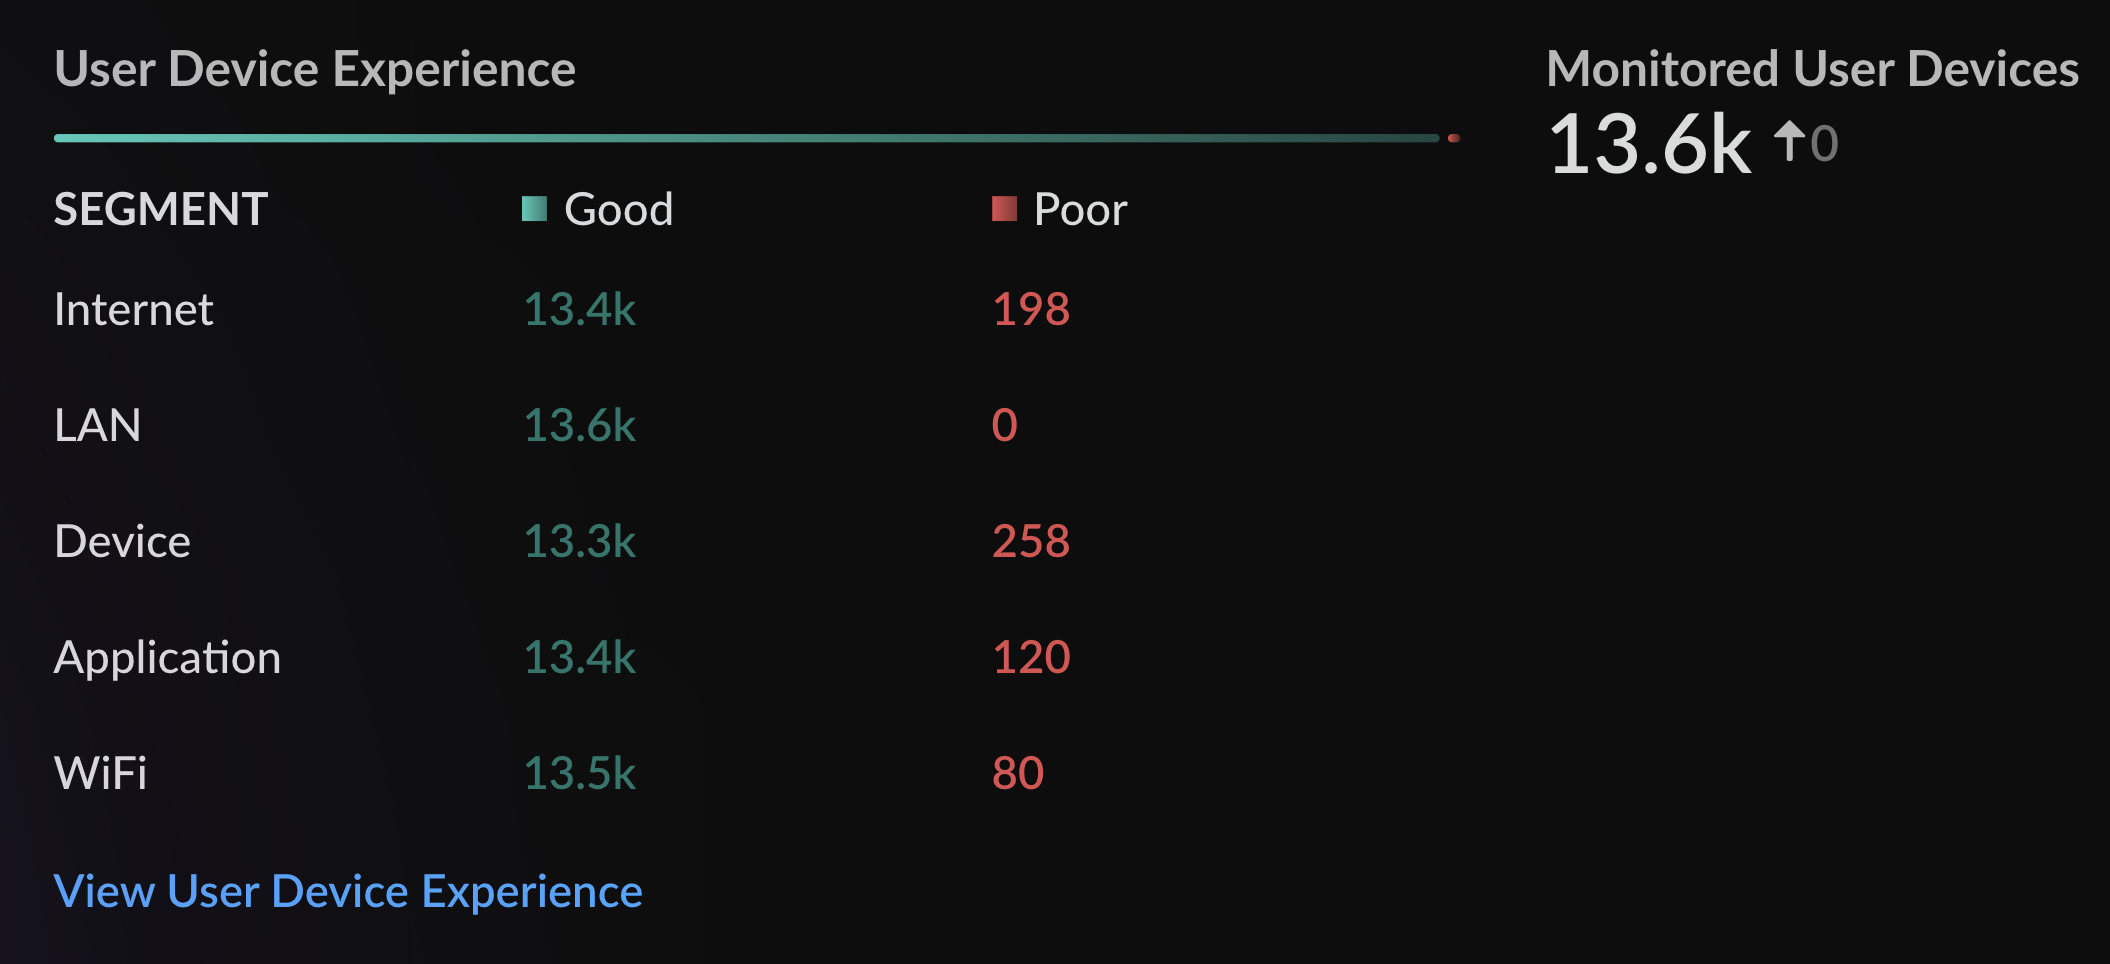
Task: Click the Device poor count 258
Action: click(x=1031, y=541)
